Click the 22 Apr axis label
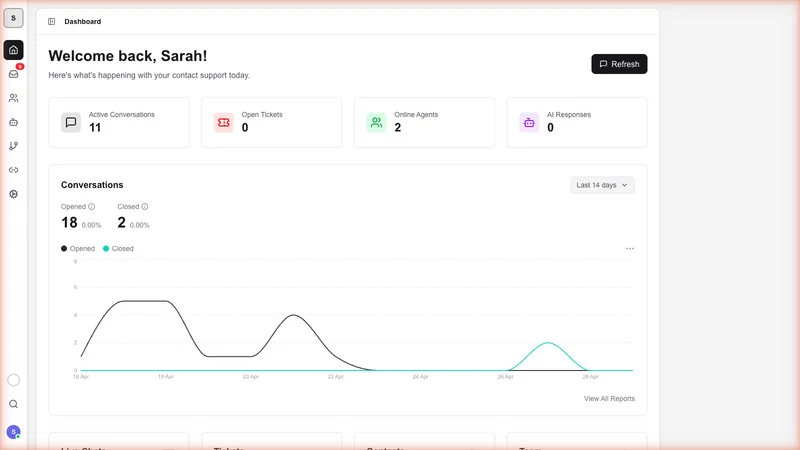 pos(335,377)
